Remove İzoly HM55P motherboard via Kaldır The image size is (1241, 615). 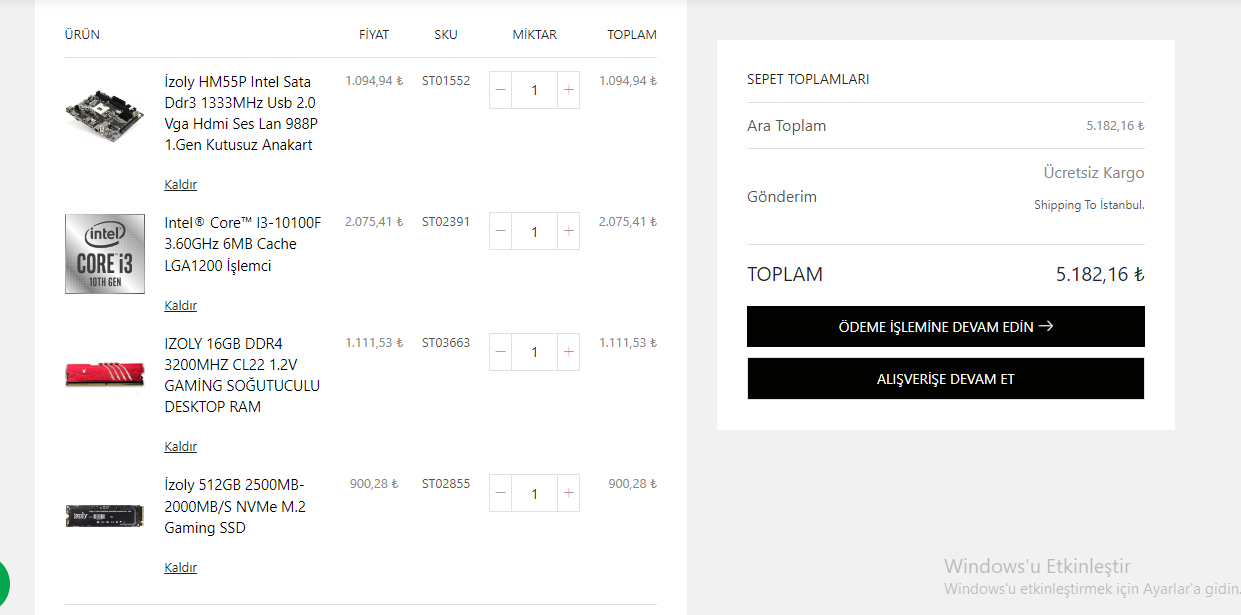(180, 185)
